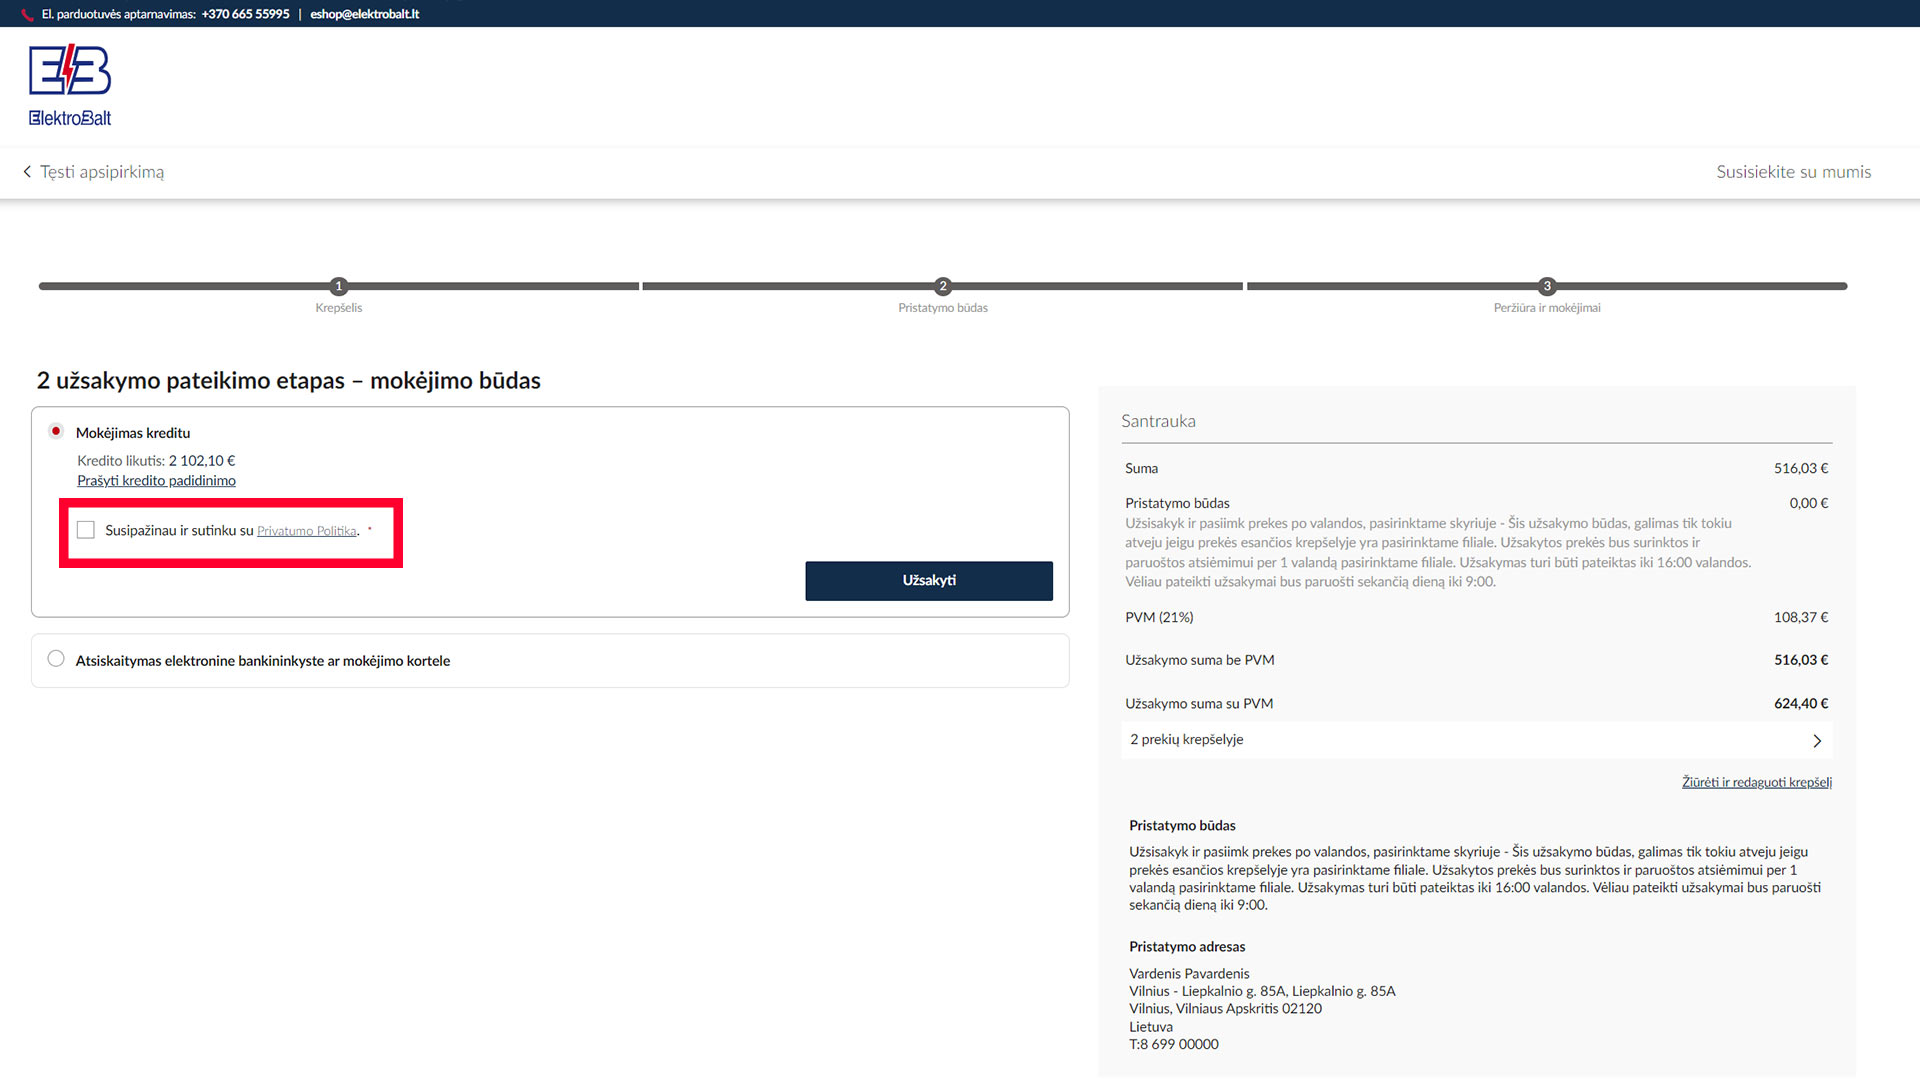The image size is (1920, 1080).
Task: Select electronic banking or card payment option
Action: pos(56,659)
